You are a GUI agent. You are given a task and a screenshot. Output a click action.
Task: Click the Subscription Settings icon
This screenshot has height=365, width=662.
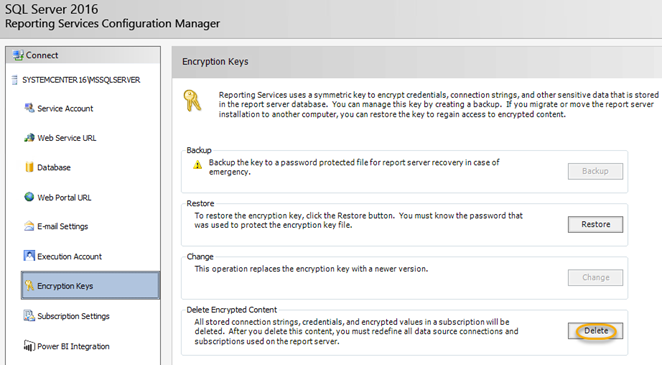[x=29, y=316]
